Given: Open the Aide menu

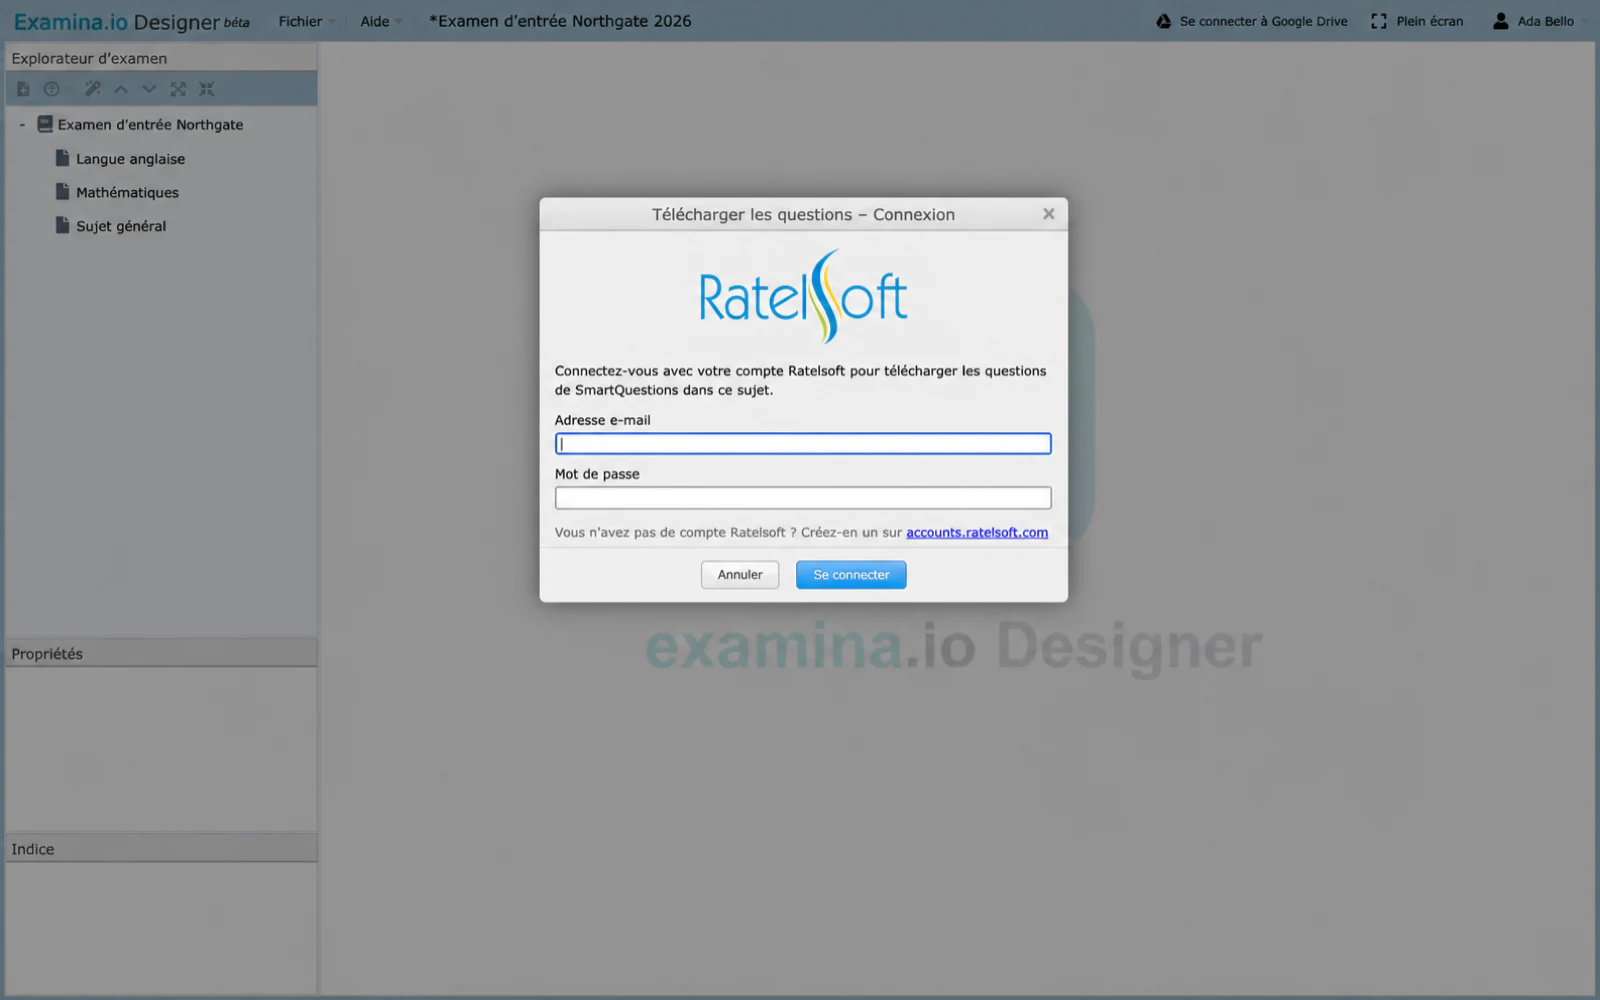Looking at the screenshot, I should 381,21.
